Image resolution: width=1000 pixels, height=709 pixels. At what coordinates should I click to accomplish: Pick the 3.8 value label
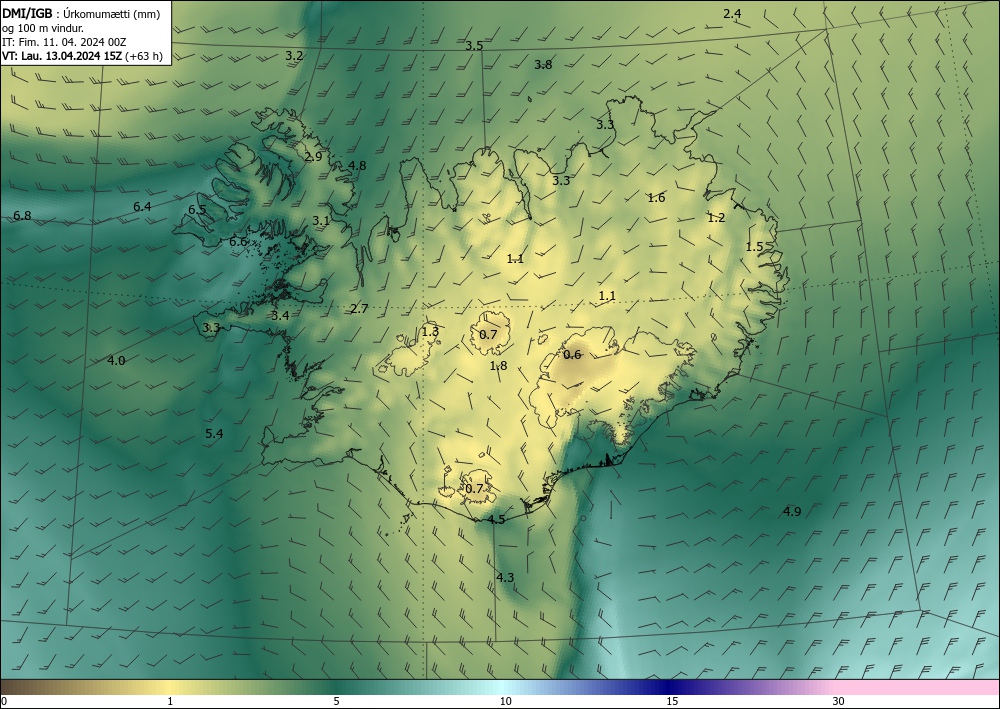coord(543,64)
